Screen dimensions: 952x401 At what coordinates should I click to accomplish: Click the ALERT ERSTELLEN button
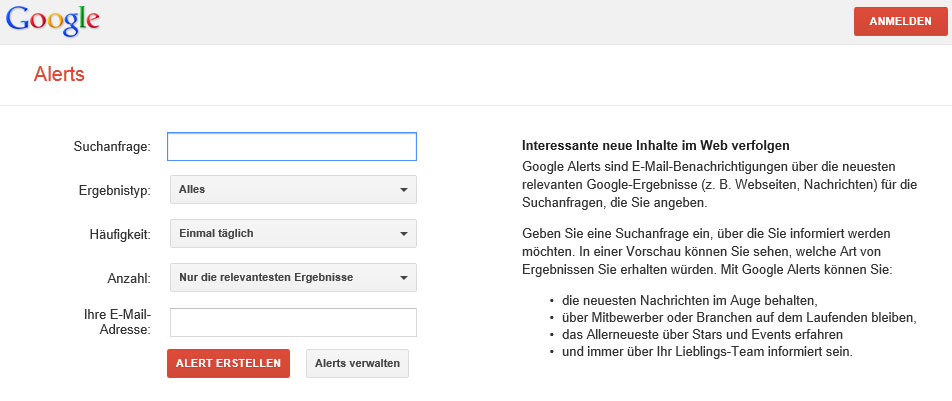(228, 363)
